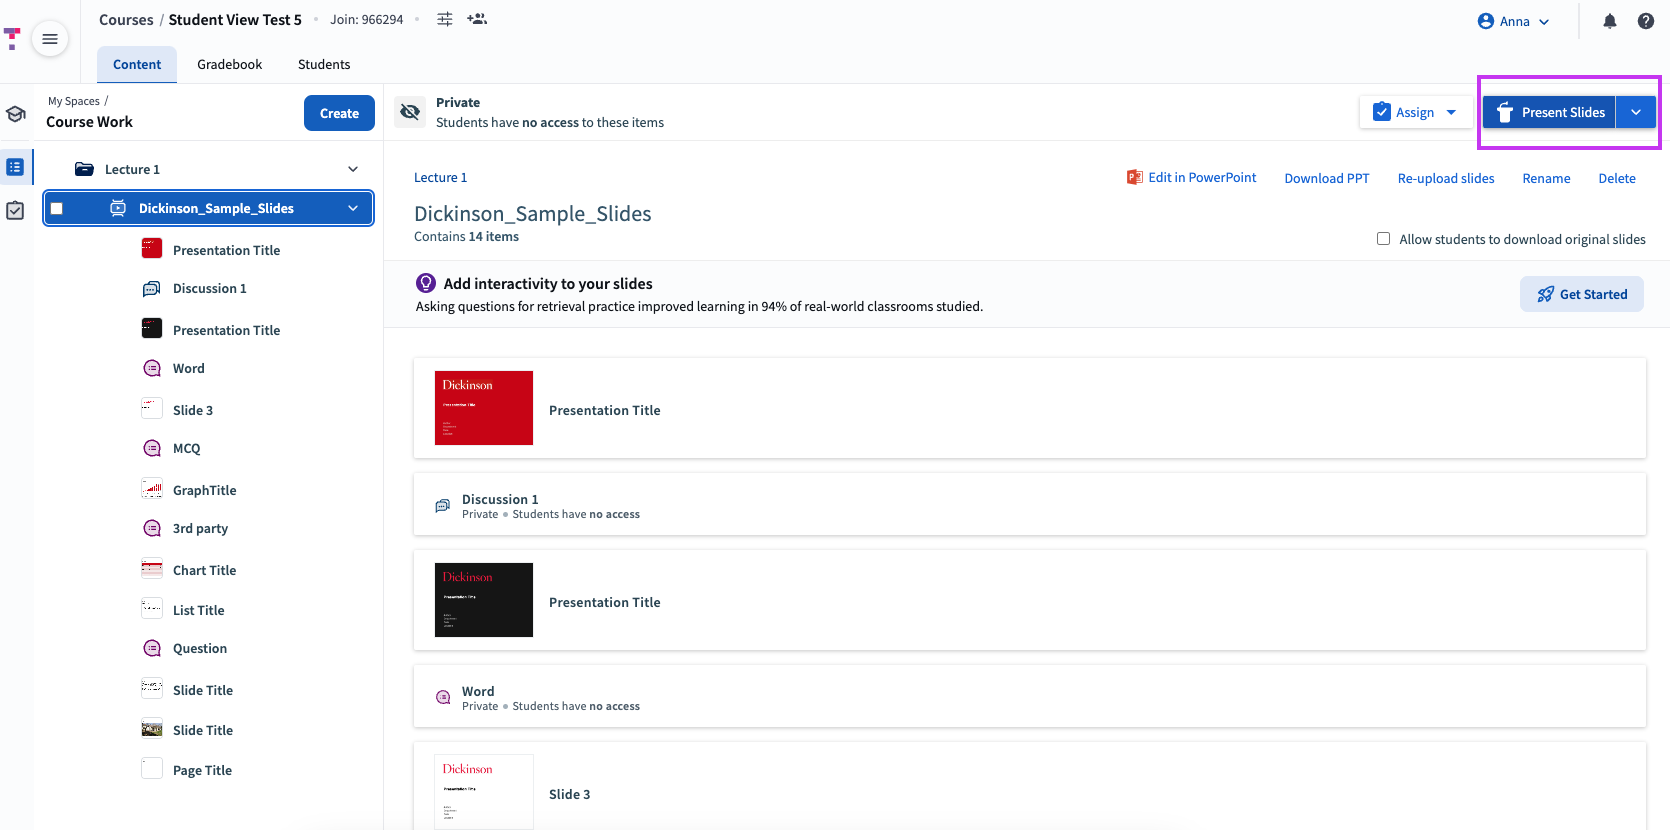This screenshot has width=1670, height=830.
Task: Open the Anna account menu
Action: click(1513, 21)
